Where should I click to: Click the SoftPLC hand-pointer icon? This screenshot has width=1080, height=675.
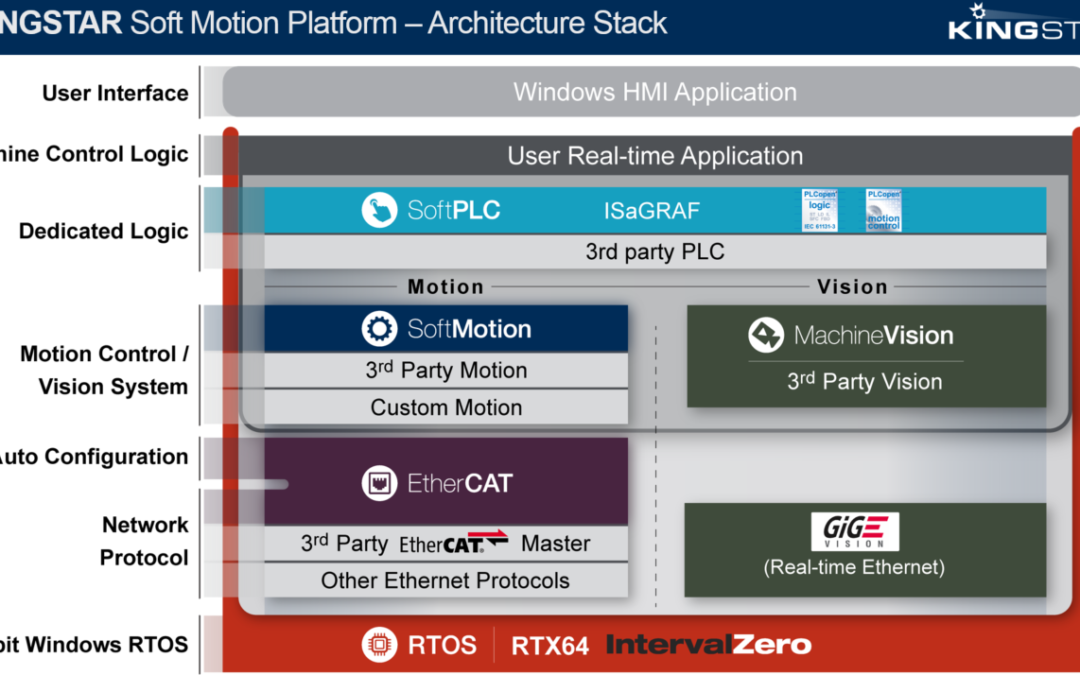[x=379, y=209]
